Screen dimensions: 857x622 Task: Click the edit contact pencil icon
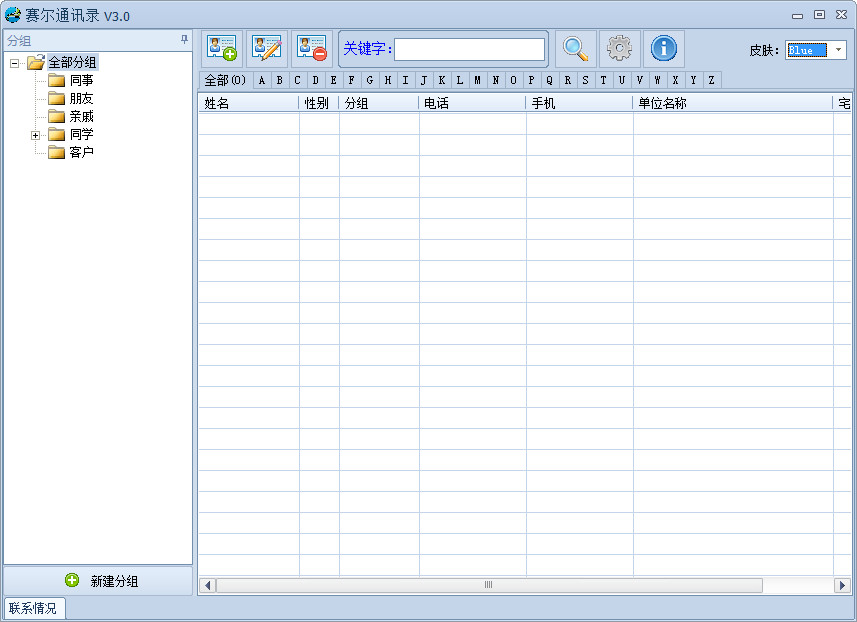coord(267,49)
